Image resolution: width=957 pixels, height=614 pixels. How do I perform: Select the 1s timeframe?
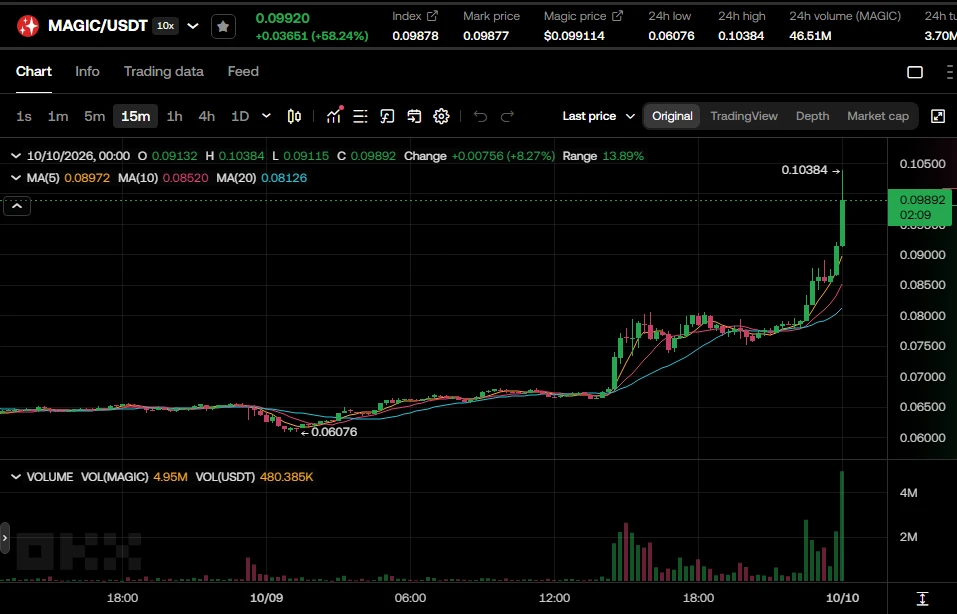(24, 116)
